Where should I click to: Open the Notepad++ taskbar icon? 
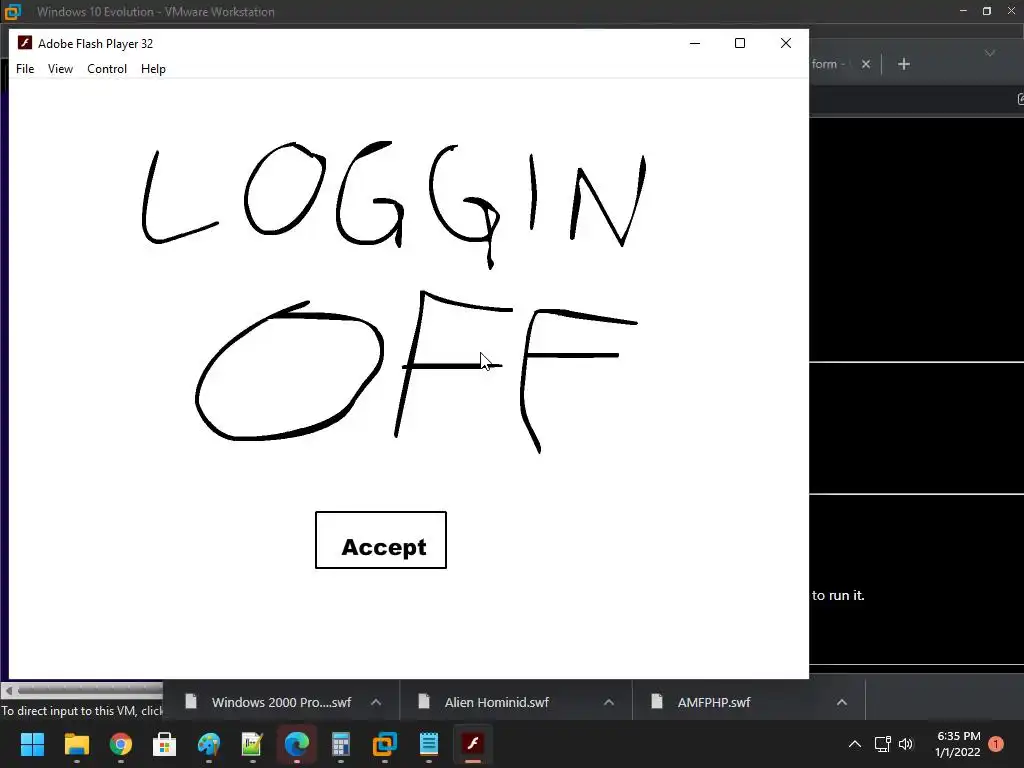pyautogui.click(x=253, y=744)
